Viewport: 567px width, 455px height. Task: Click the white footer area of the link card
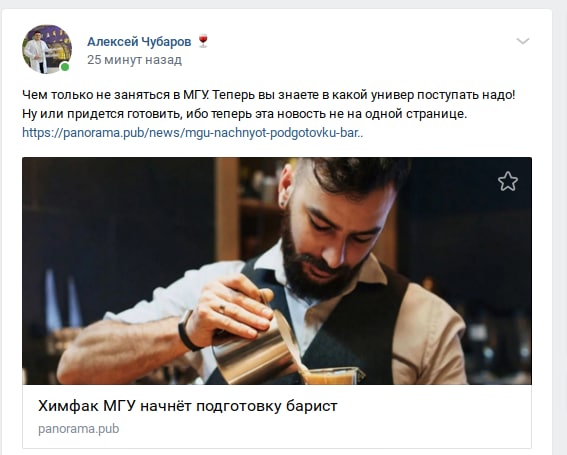[277, 416]
